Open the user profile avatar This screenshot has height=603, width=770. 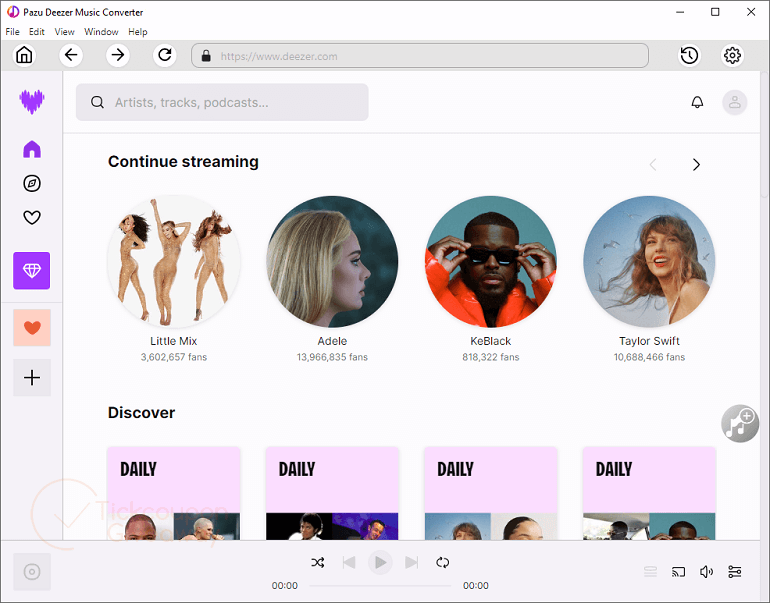(x=735, y=102)
